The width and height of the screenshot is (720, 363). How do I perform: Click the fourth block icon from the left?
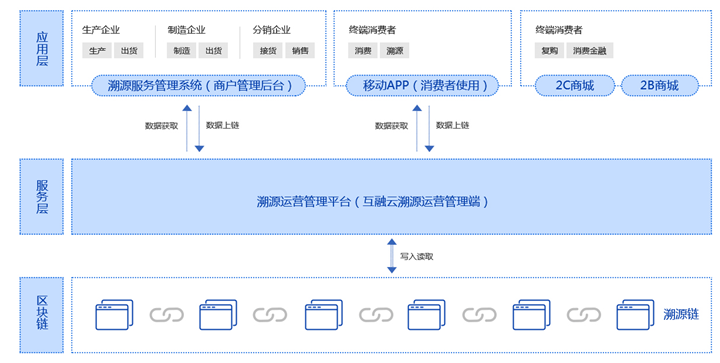(x=427, y=315)
